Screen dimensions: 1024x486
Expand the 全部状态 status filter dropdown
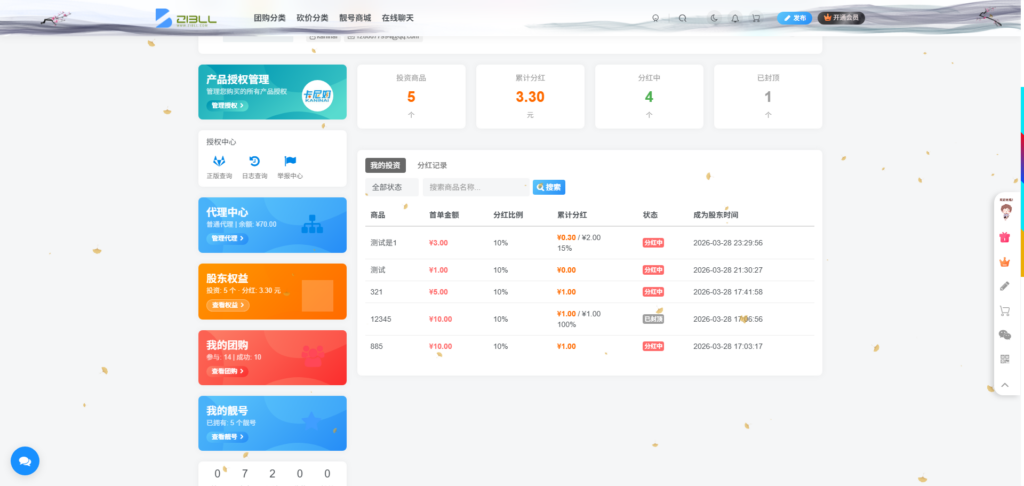(391, 187)
